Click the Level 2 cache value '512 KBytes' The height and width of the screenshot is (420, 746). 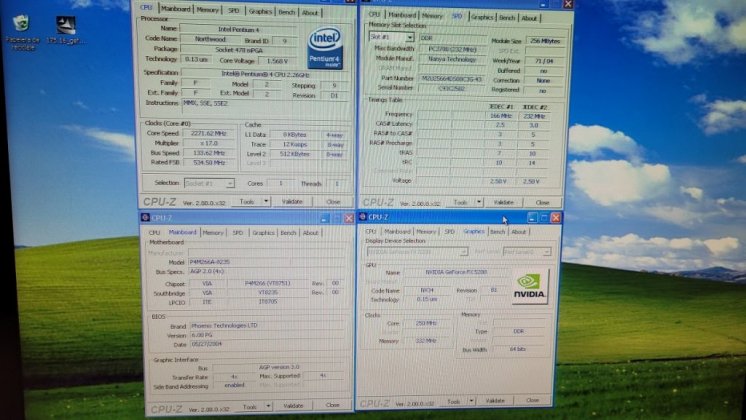tap(295, 154)
